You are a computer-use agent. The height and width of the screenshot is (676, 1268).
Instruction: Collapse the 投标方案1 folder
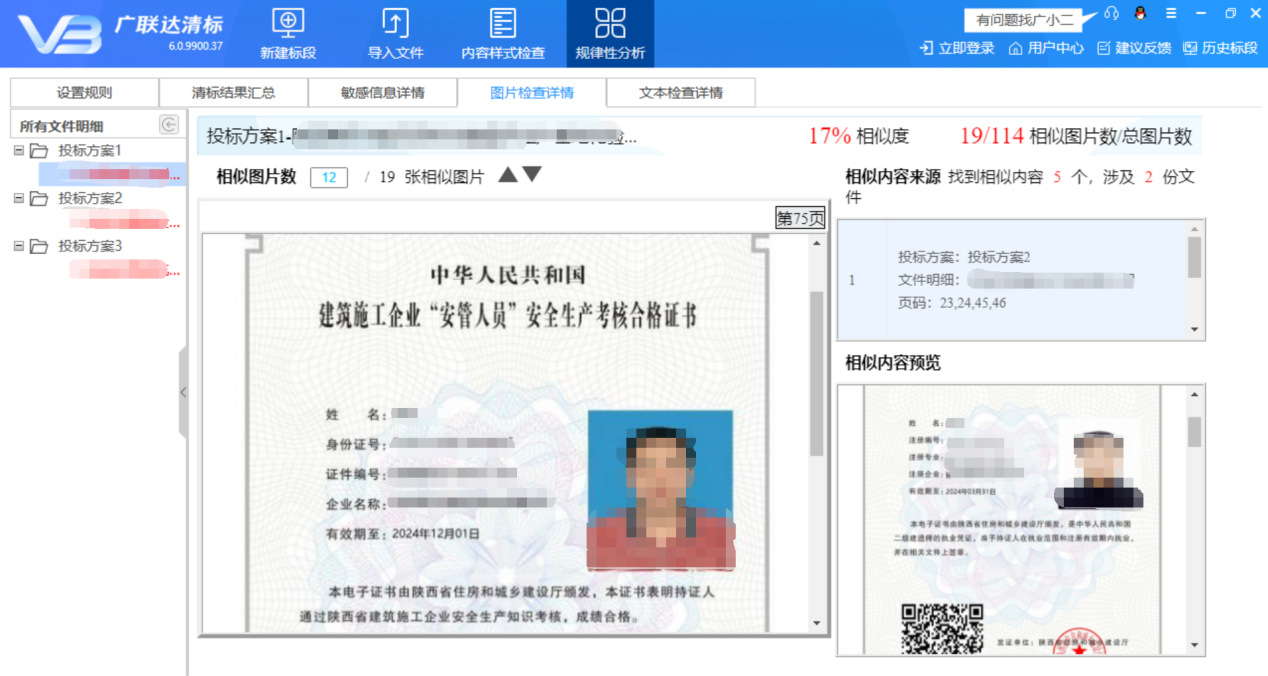point(18,150)
